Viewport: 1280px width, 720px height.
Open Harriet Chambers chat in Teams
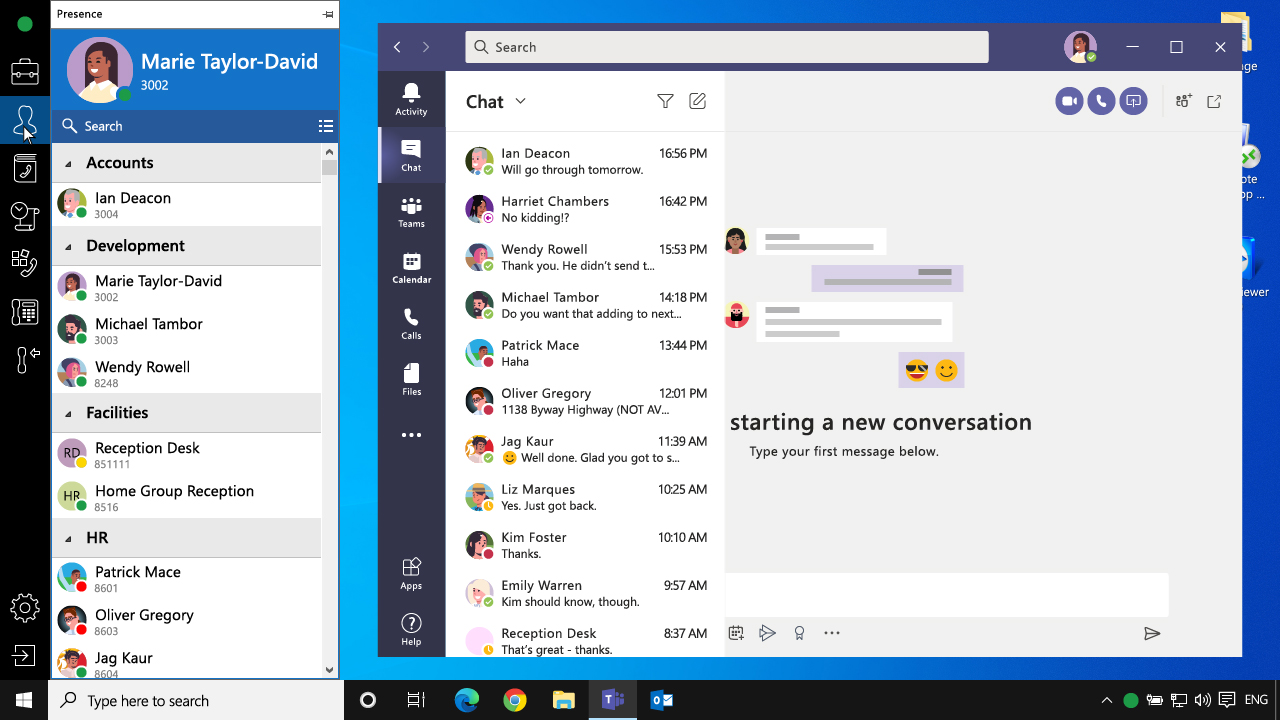[585, 209]
